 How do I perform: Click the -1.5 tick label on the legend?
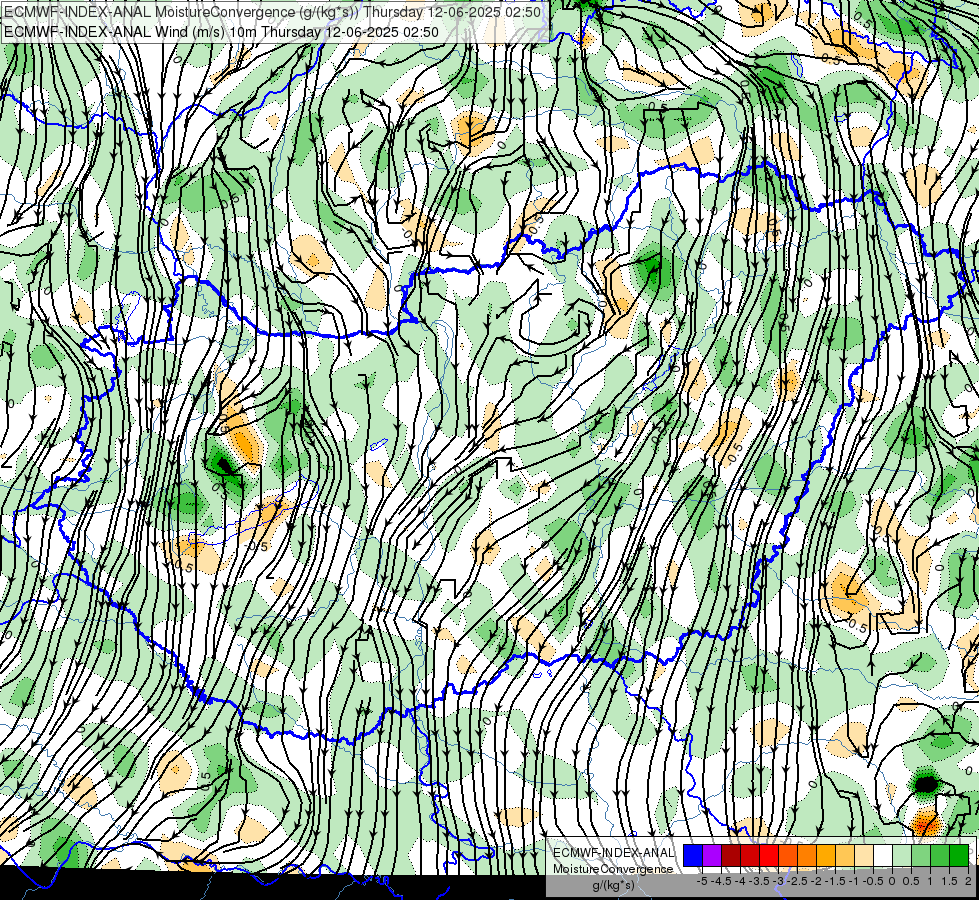click(x=835, y=881)
